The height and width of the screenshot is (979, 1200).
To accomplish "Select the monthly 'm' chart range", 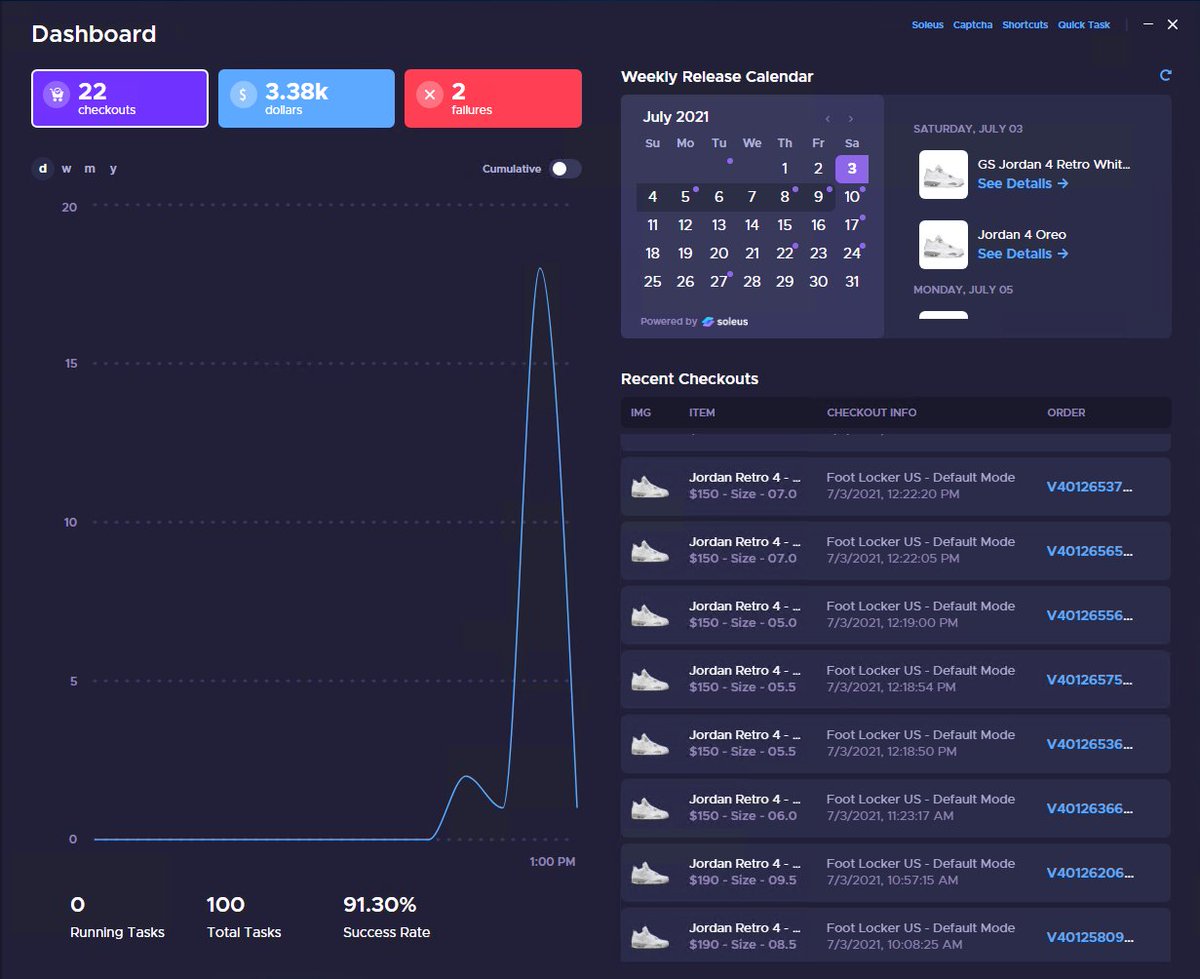I will 90,169.
